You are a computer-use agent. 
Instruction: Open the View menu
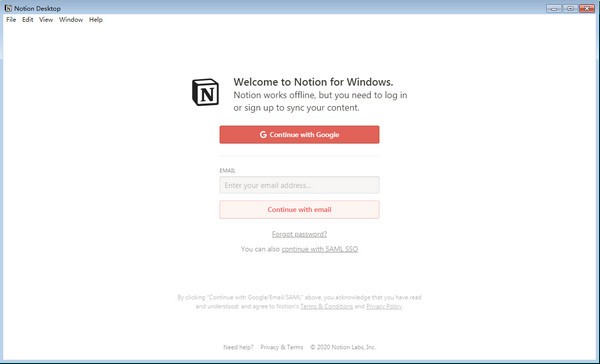coord(46,20)
